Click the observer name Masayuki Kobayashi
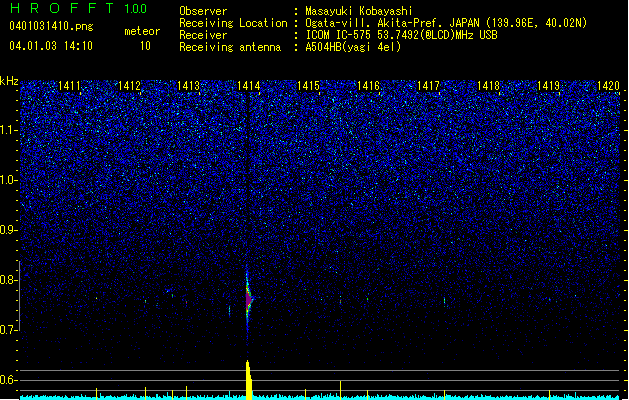Image resolution: width=629 pixels, height=400 pixels. (x=359, y=11)
